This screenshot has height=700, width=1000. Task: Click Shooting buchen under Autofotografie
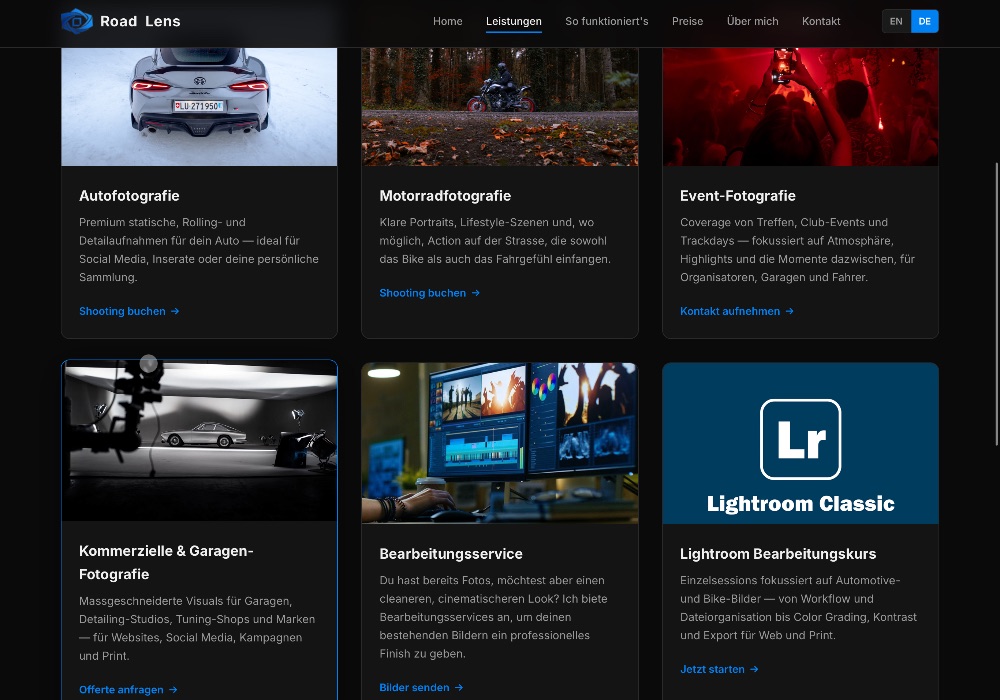tap(129, 311)
